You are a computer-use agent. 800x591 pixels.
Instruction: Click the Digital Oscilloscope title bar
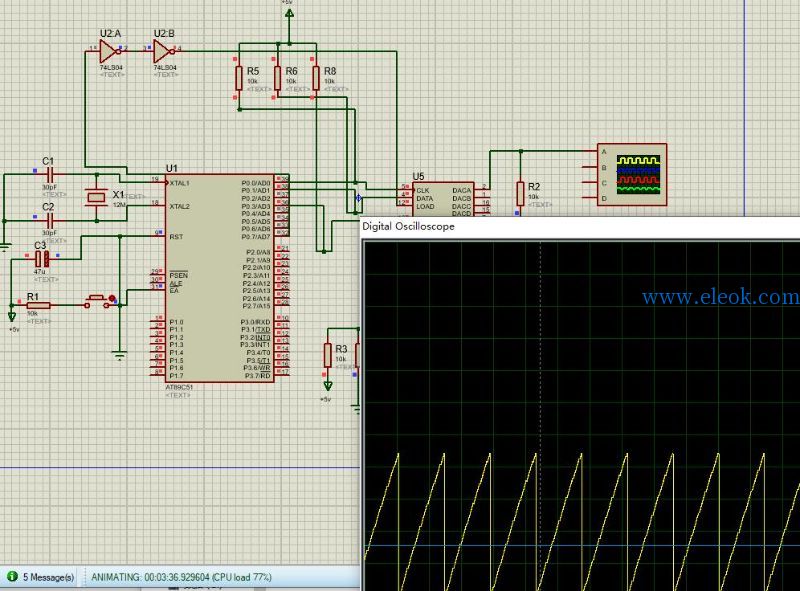click(x=581, y=227)
